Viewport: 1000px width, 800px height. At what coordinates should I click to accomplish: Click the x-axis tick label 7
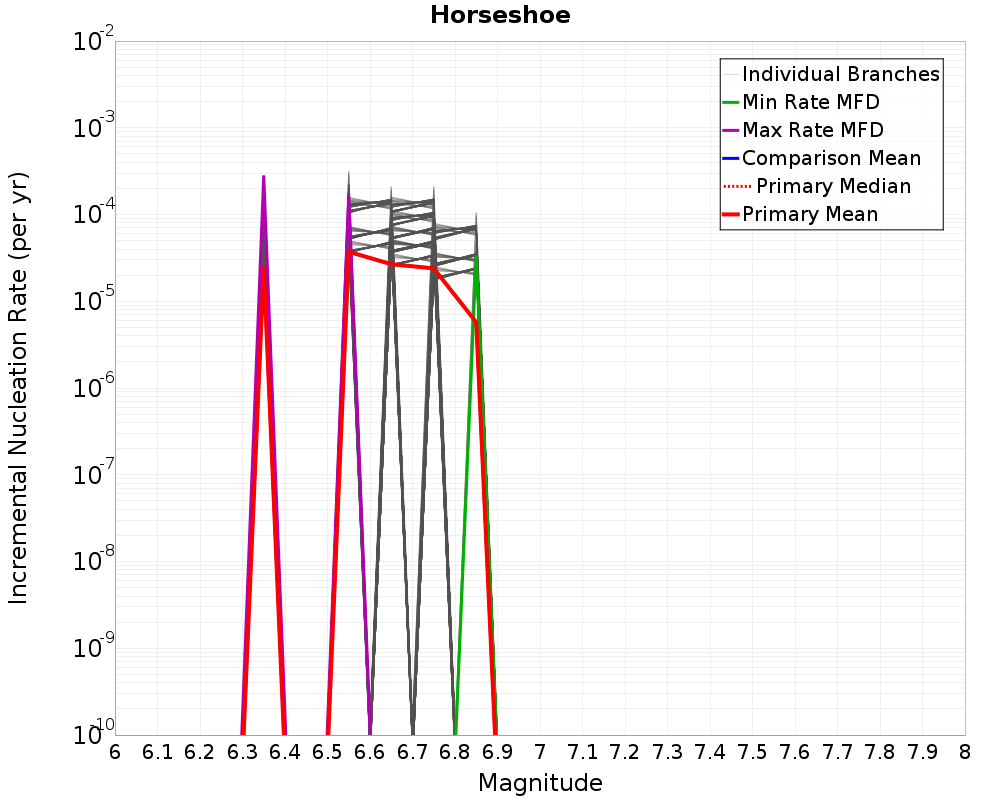tap(540, 753)
